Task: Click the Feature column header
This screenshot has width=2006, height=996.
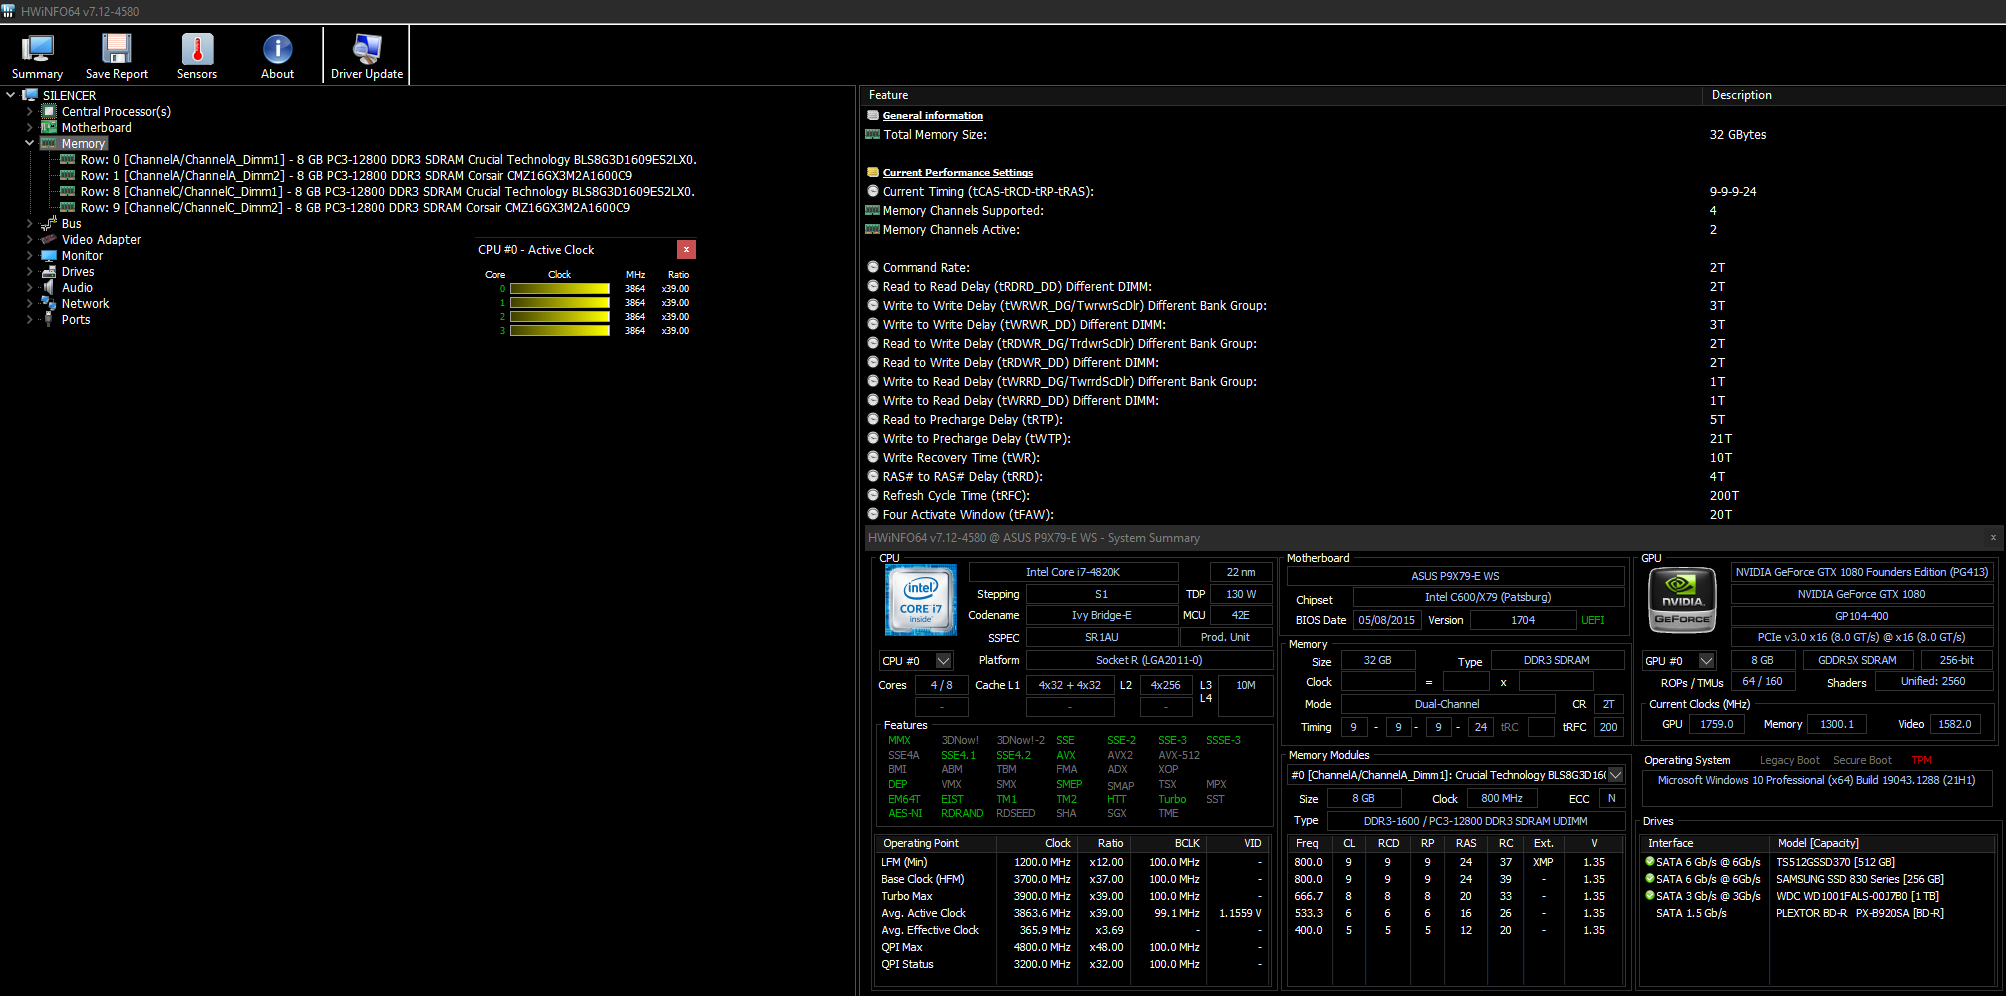Action: 1281,95
